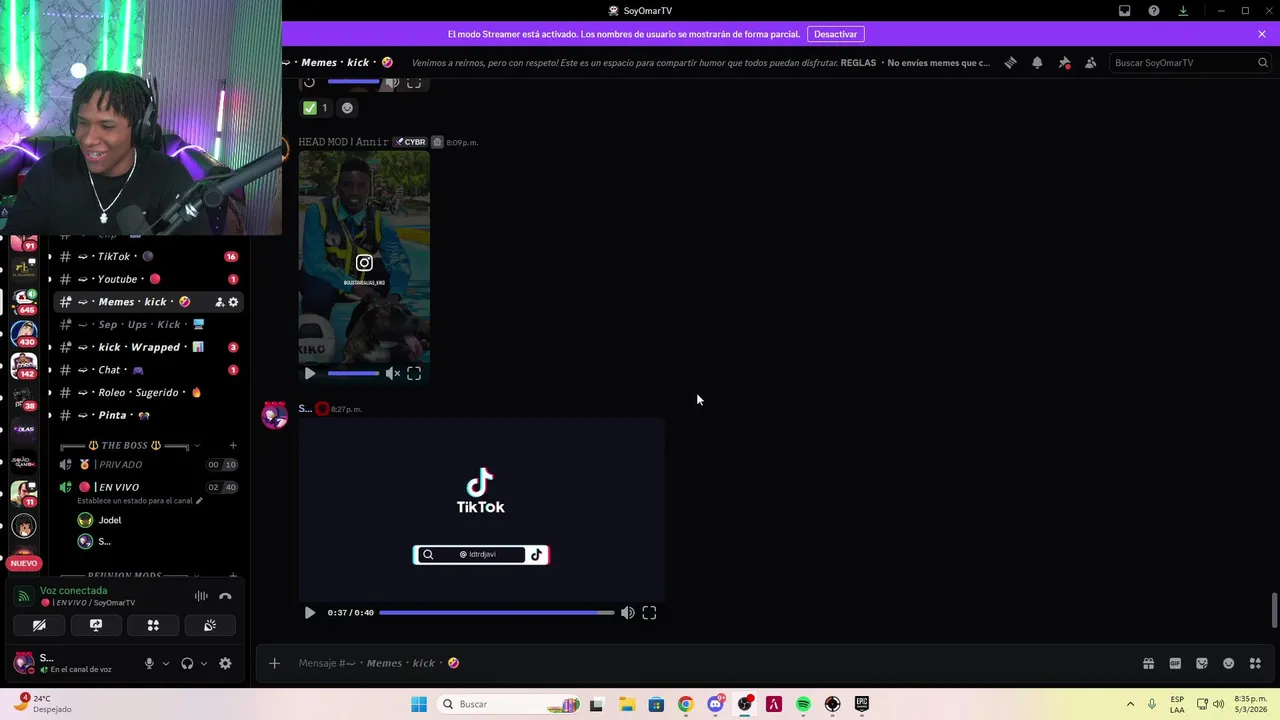This screenshot has width=1280, height=720.
Task: Open user settings gear icon
Action: 225,663
